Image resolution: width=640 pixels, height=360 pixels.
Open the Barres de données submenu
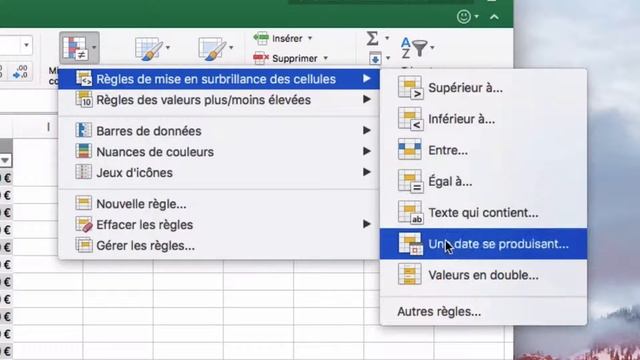point(219,131)
